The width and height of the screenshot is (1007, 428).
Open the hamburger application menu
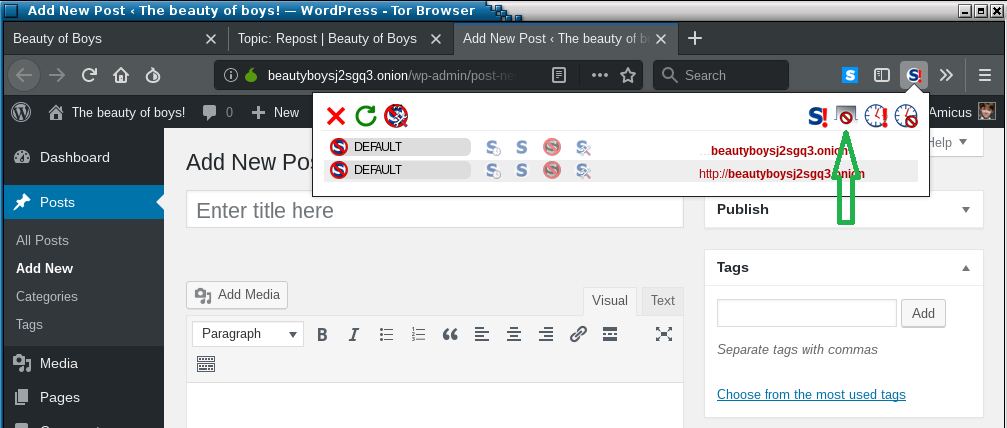pyautogui.click(x=985, y=75)
